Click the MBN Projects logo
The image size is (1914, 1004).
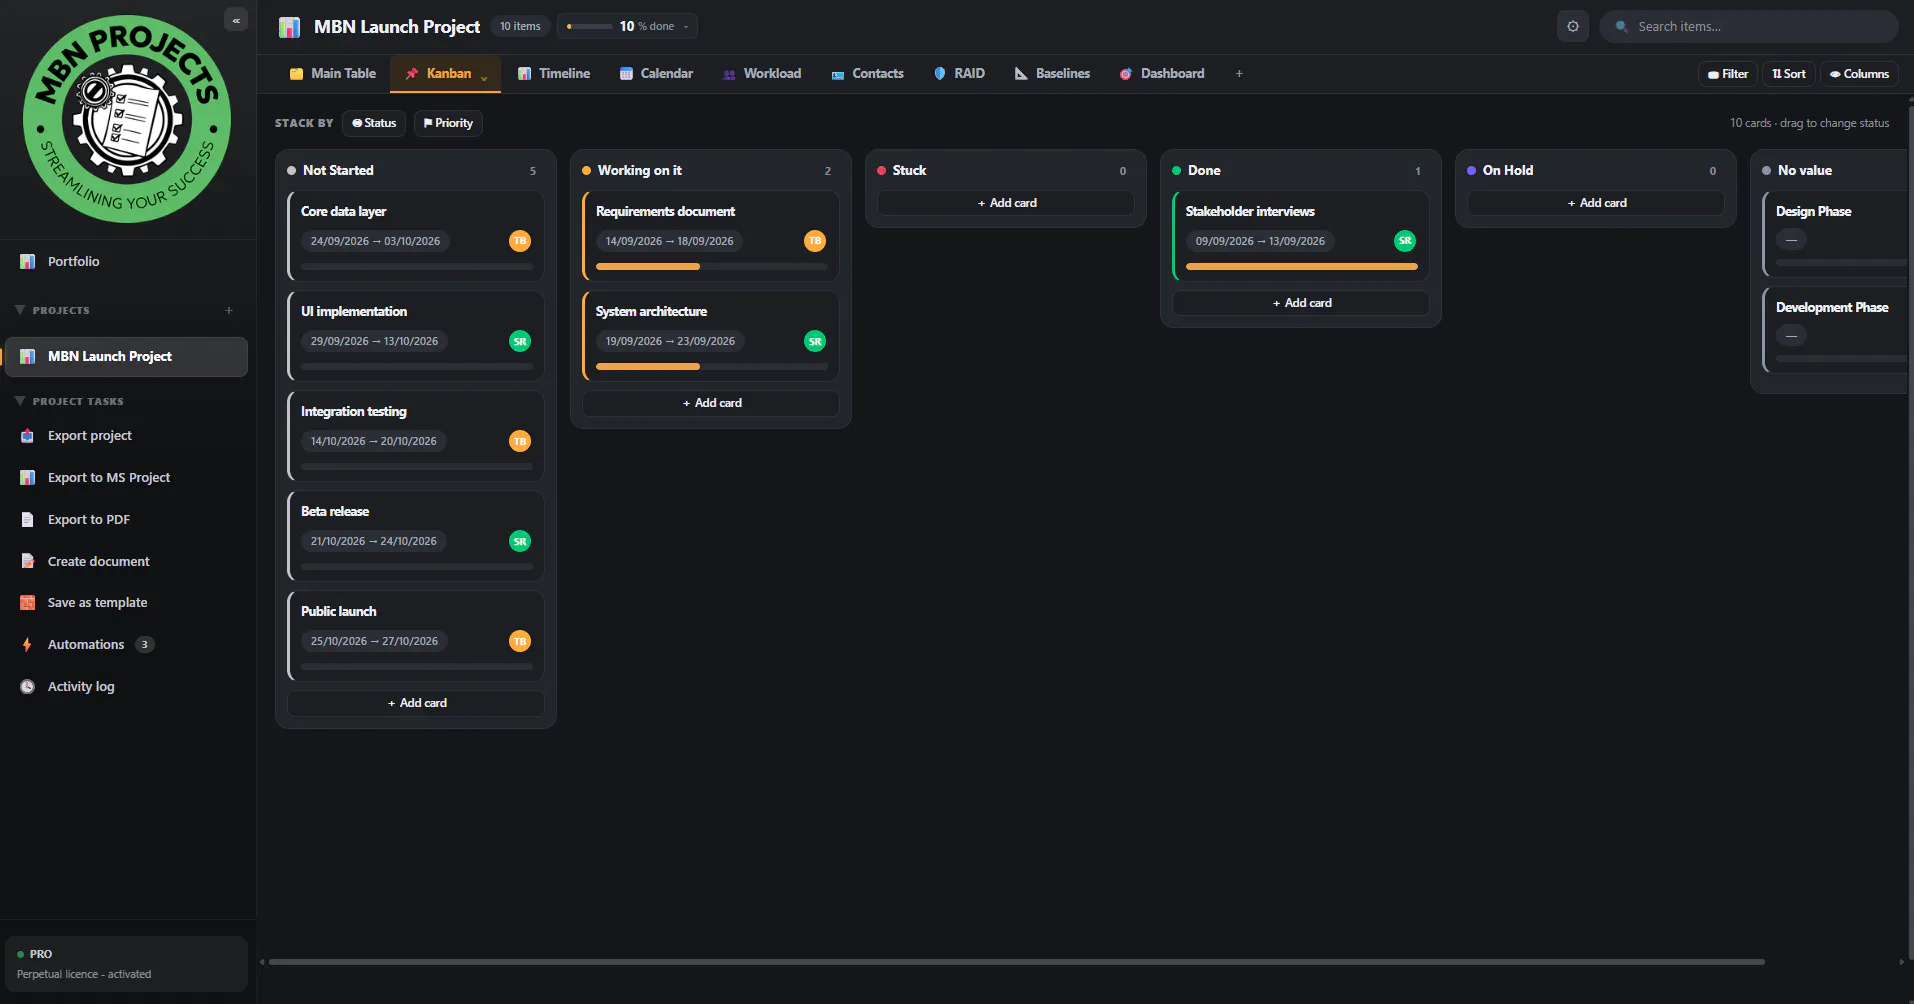click(127, 119)
